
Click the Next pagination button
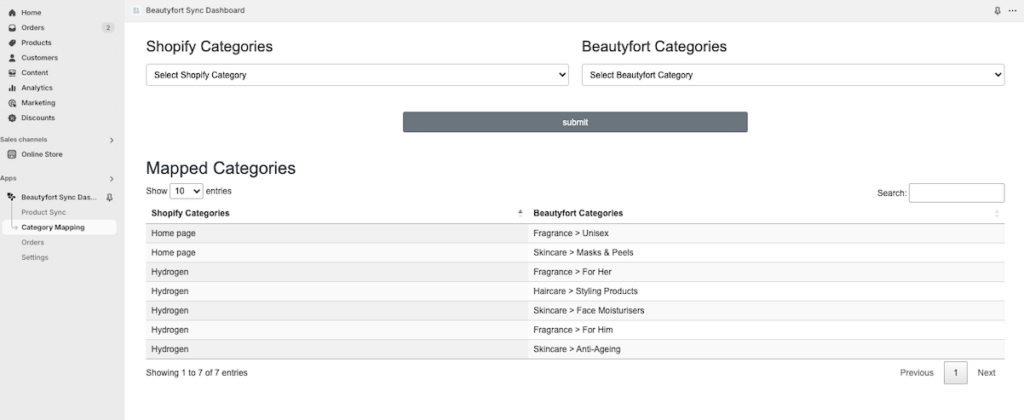pyautogui.click(x=986, y=373)
